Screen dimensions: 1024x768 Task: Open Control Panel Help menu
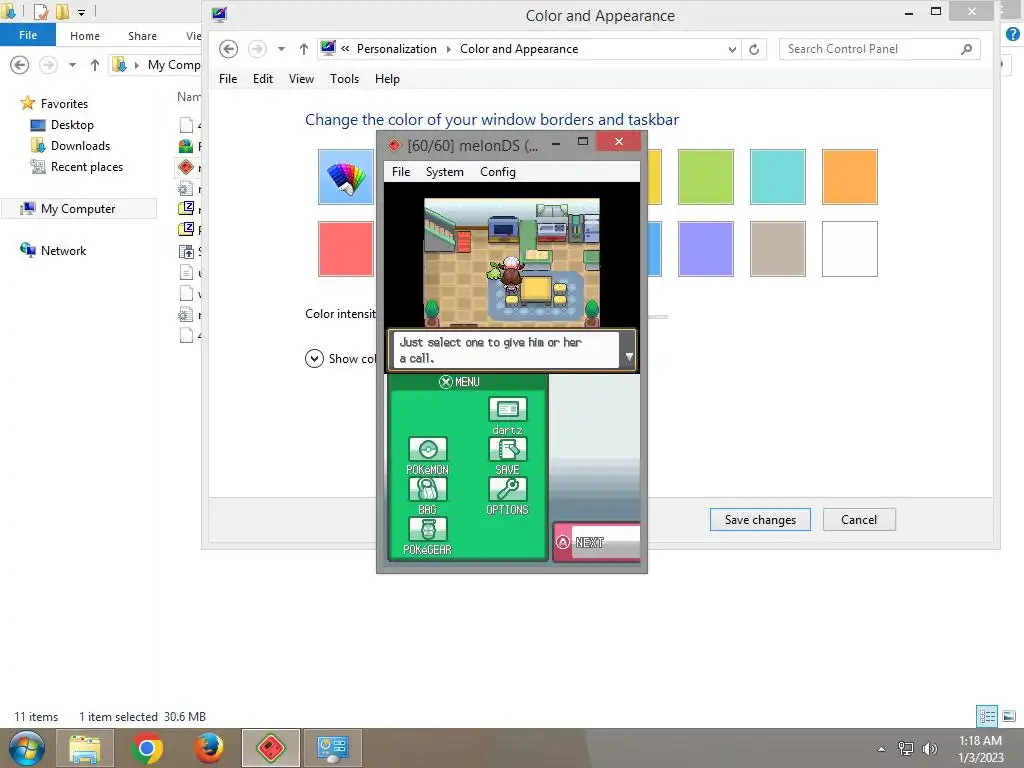[x=387, y=79]
